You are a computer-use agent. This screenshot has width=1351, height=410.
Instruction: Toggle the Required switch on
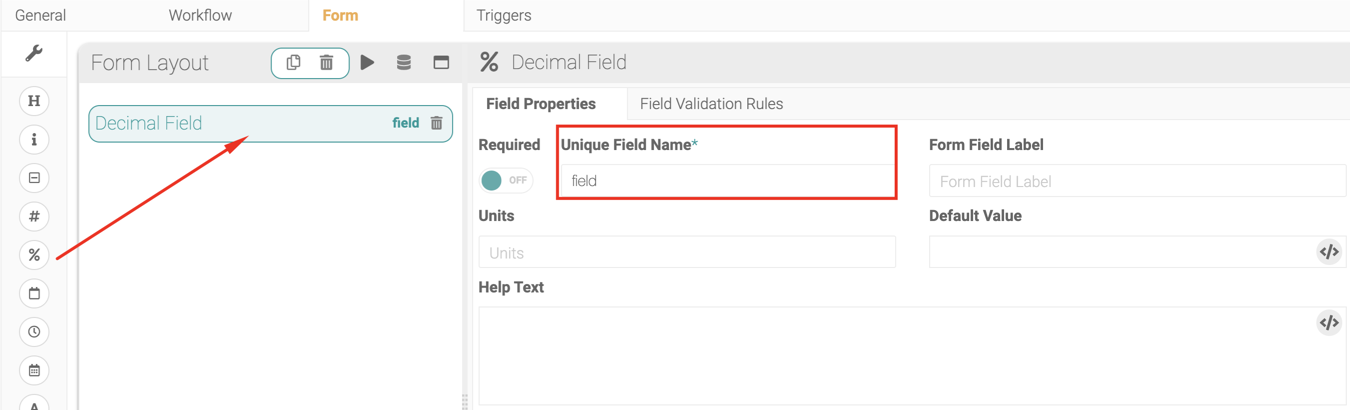(505, 181)
